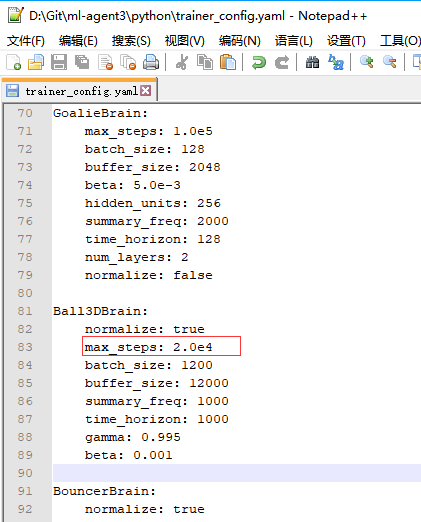Click the Paste clipboard icon
The width and height of the screenshot is (421, 522).
[x=228, y=62]
